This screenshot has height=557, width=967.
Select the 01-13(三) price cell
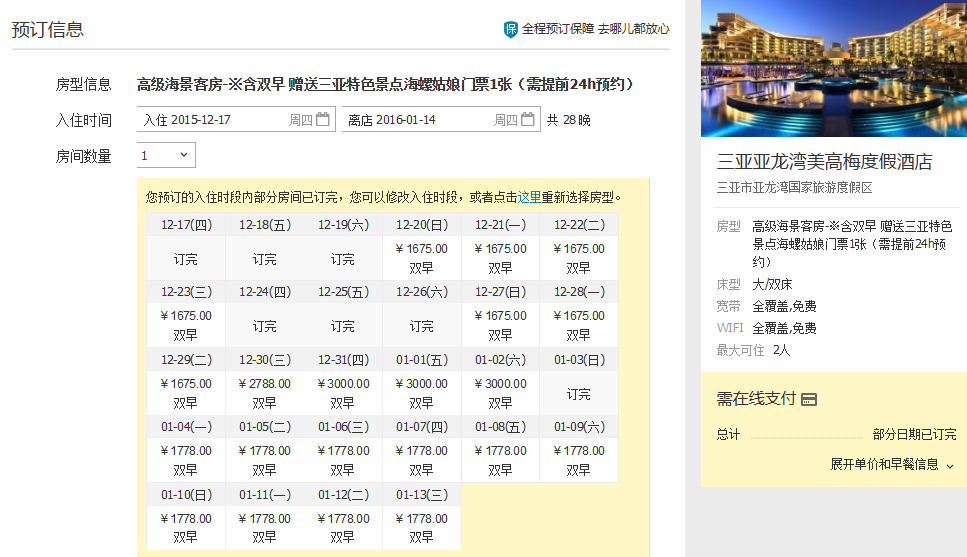421,528
